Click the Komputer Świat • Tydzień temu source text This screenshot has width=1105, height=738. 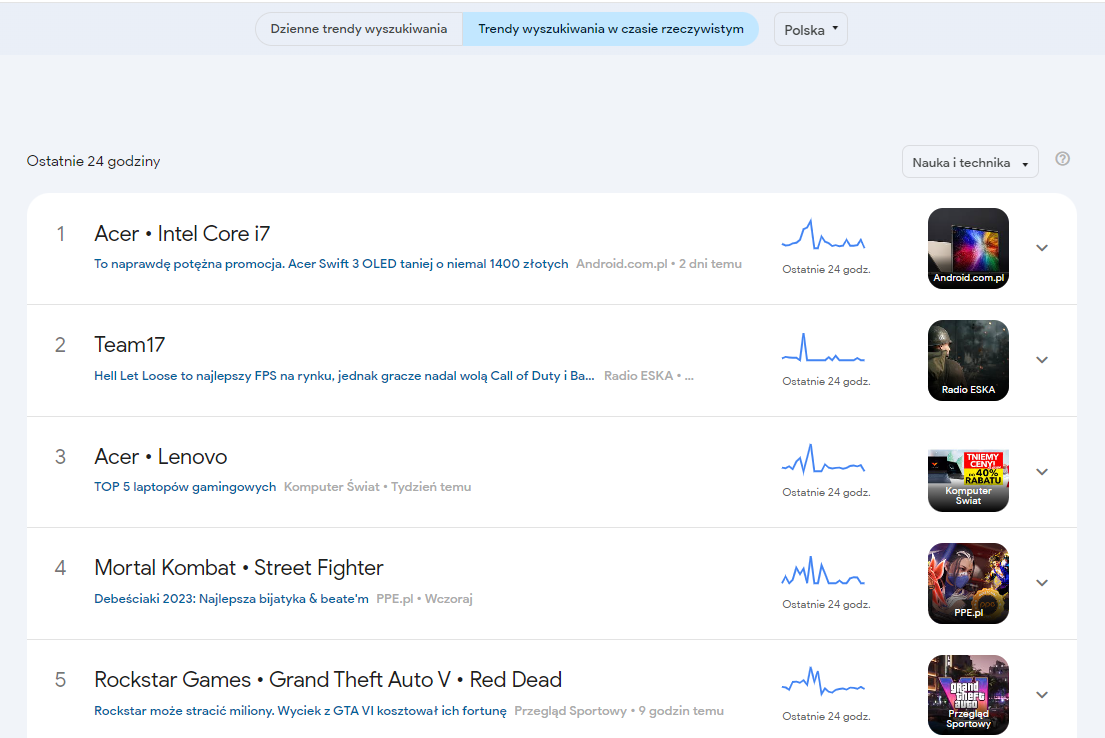click(378, 486)
